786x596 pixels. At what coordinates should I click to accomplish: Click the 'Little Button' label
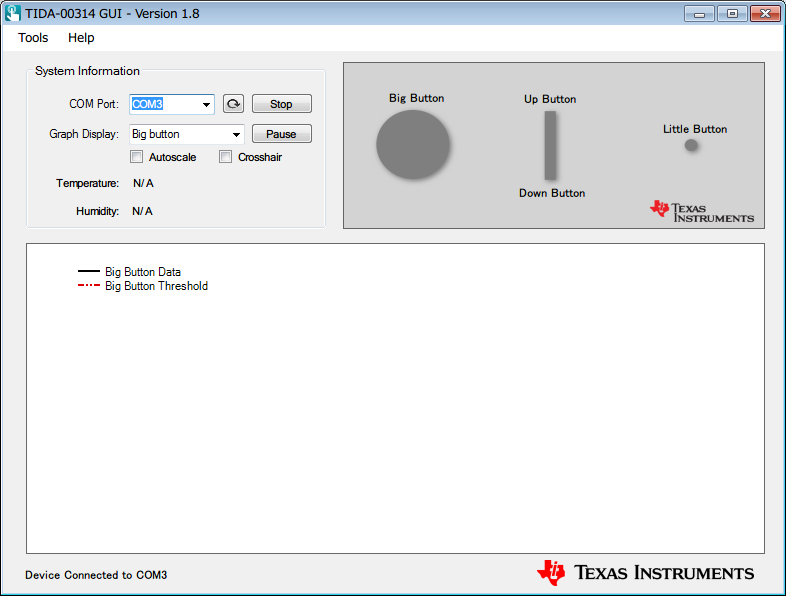695,129
